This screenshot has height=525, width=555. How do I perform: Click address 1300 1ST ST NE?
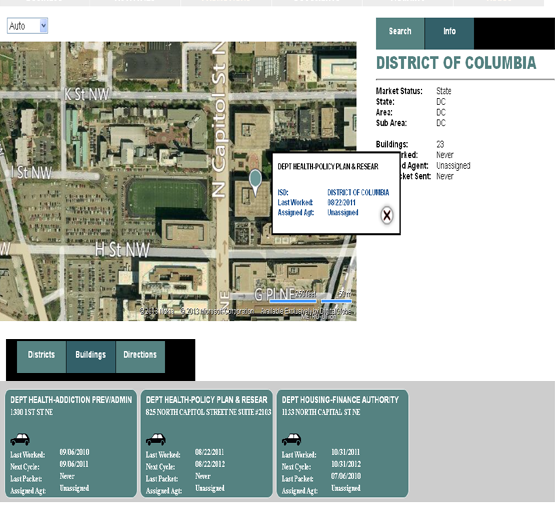(32, 412)
